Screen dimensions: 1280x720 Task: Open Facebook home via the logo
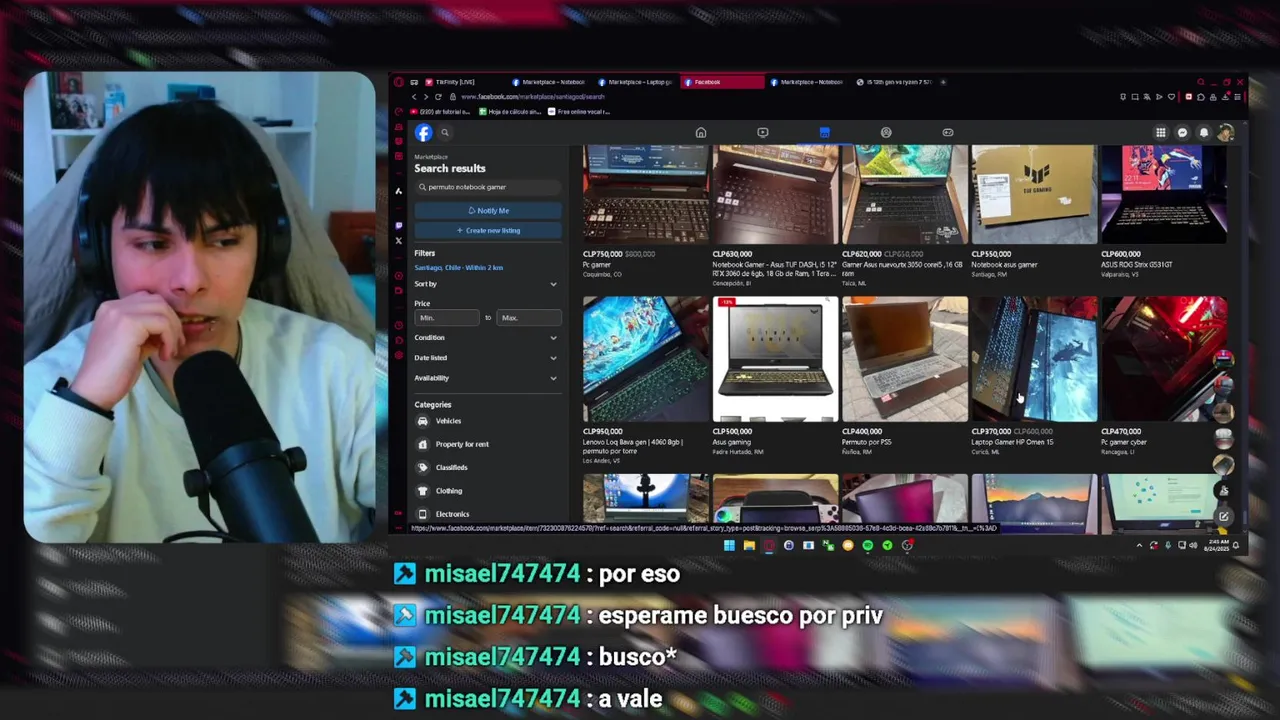coord(424,132)
